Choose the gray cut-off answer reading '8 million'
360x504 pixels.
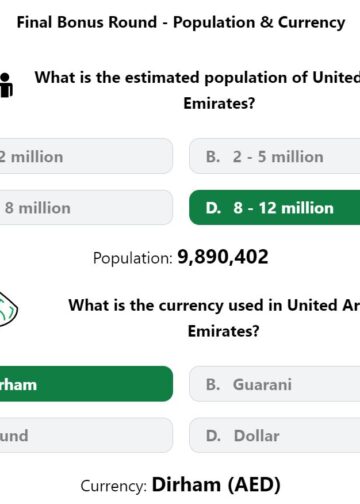(86, 208)
